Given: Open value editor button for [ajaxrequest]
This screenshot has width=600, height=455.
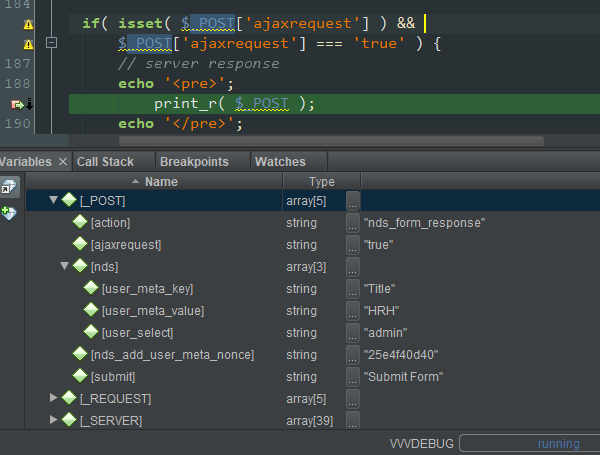Looking at the screenshot, I should click(x=353, y=245).
